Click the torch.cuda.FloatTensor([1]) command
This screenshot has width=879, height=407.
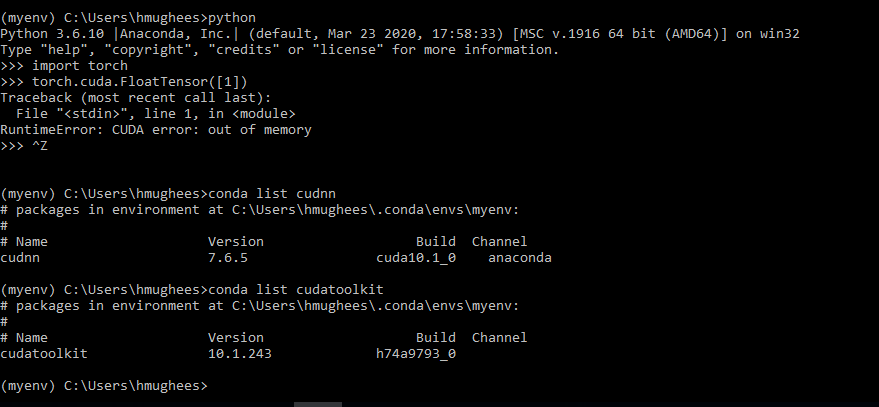[140, 82]
